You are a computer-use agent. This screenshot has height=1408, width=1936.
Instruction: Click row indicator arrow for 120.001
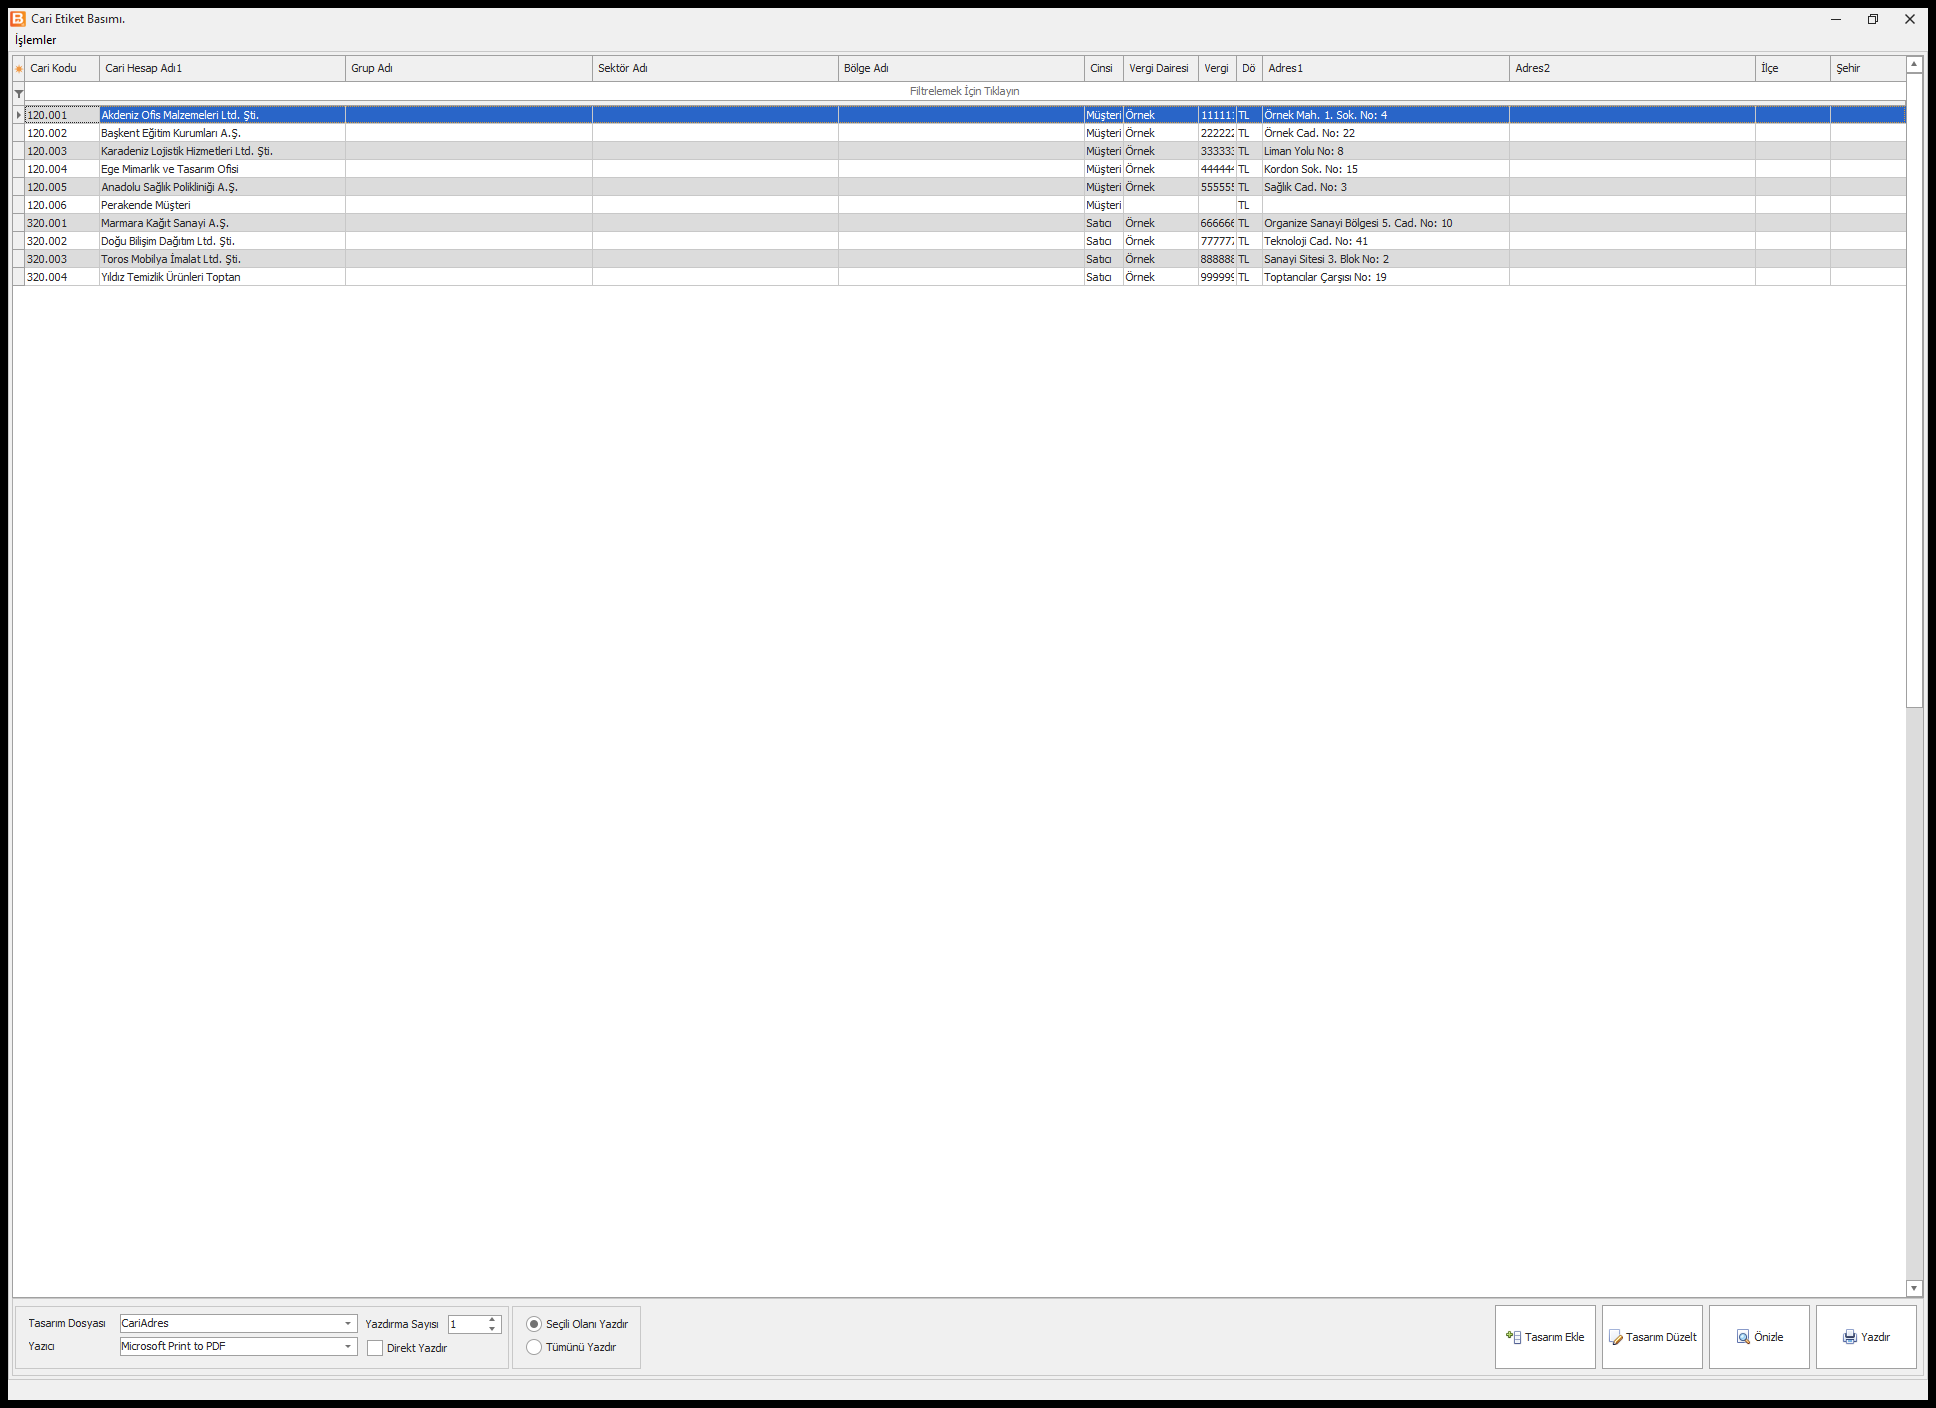19,115
